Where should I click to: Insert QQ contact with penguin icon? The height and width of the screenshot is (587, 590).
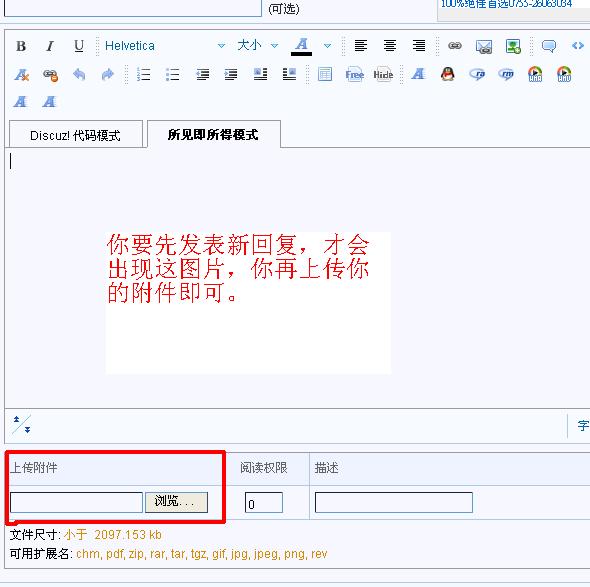(x=448, y=74)
